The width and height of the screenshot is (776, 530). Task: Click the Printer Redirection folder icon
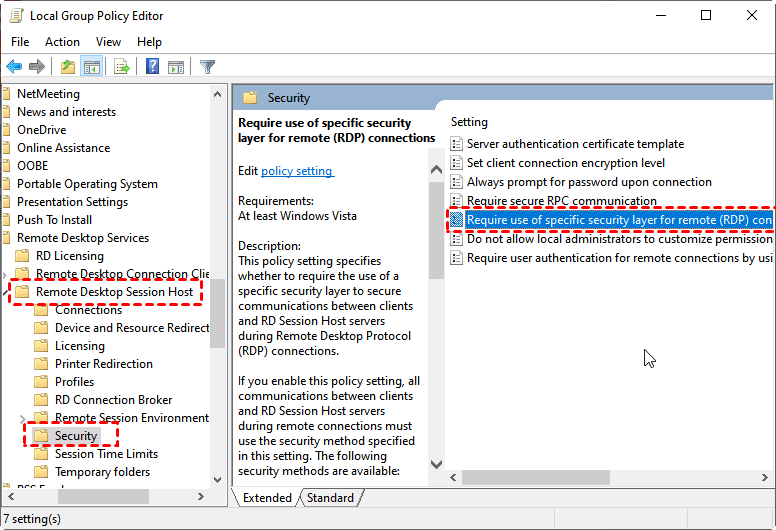tap(41, 364)
